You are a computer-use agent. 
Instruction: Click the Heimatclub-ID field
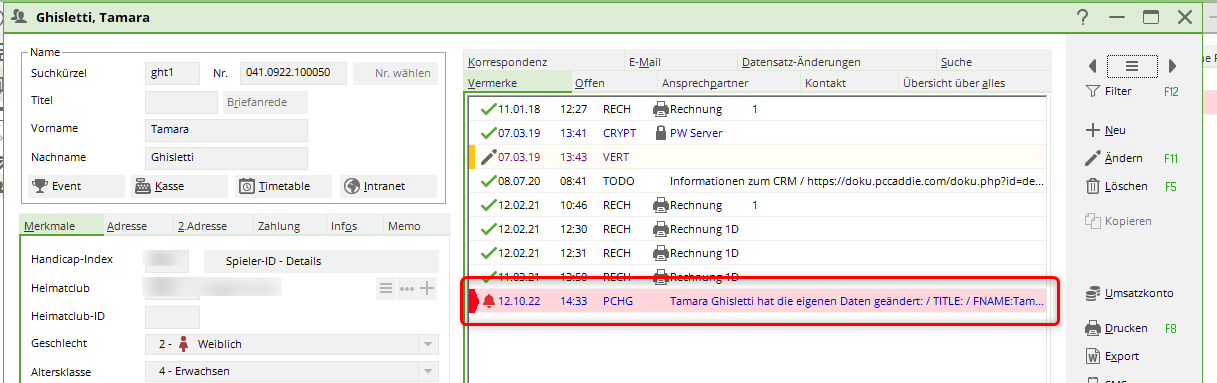pos(172,317)
